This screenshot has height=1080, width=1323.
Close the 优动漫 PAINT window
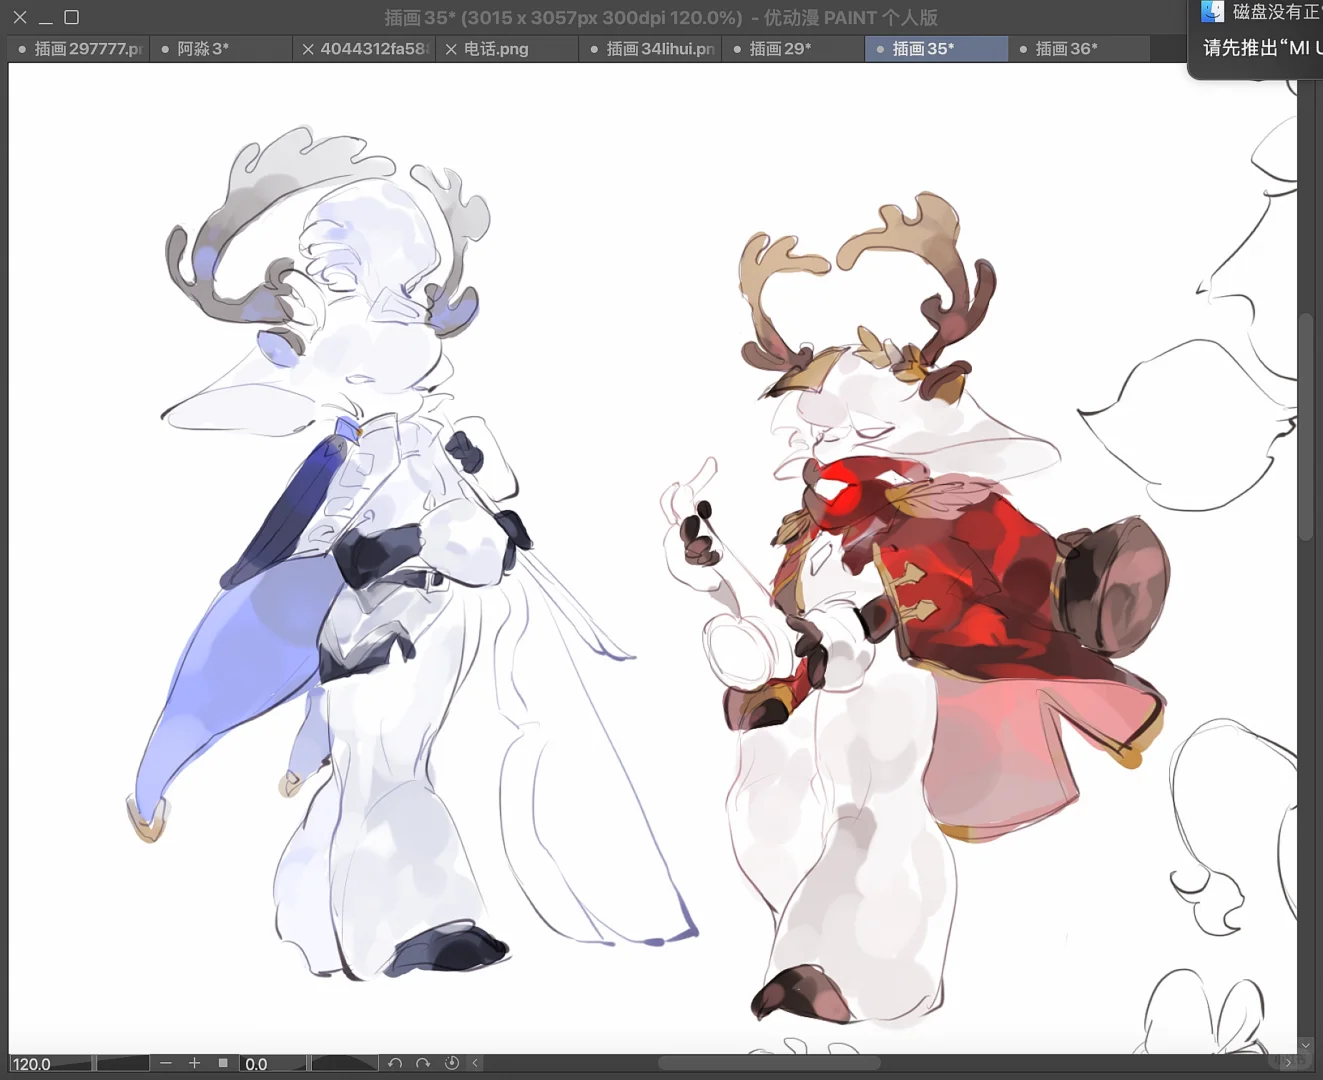[20, 17]
